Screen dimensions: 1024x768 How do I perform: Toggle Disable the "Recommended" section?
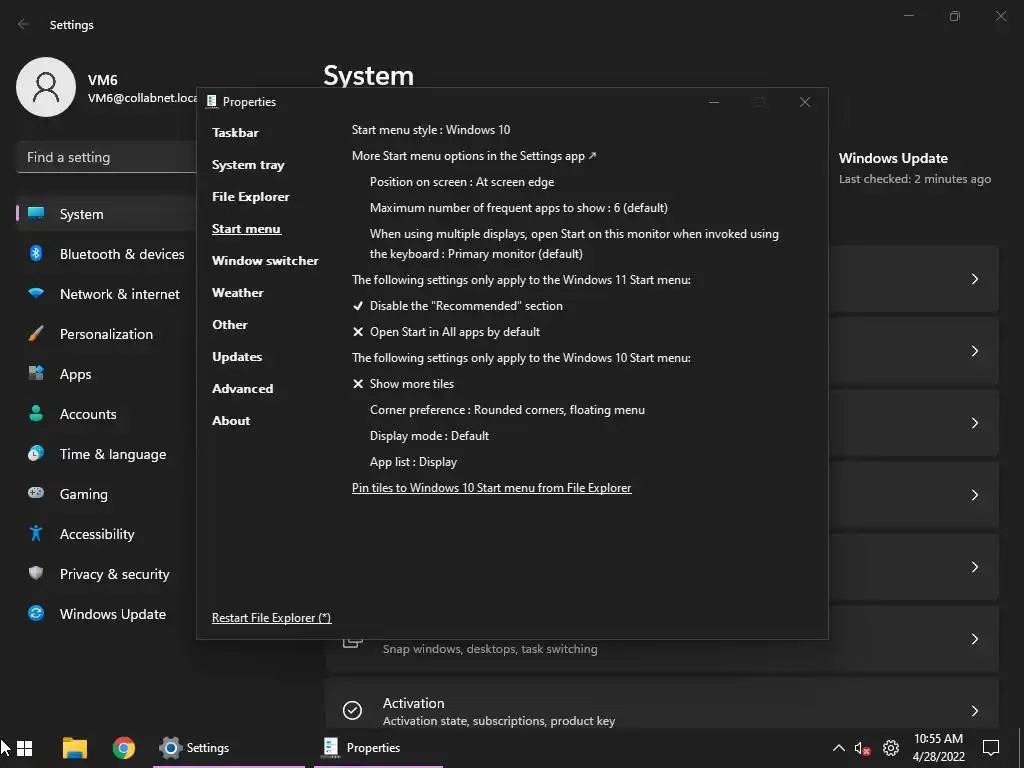pyautogui.click(x=457, y=306)
